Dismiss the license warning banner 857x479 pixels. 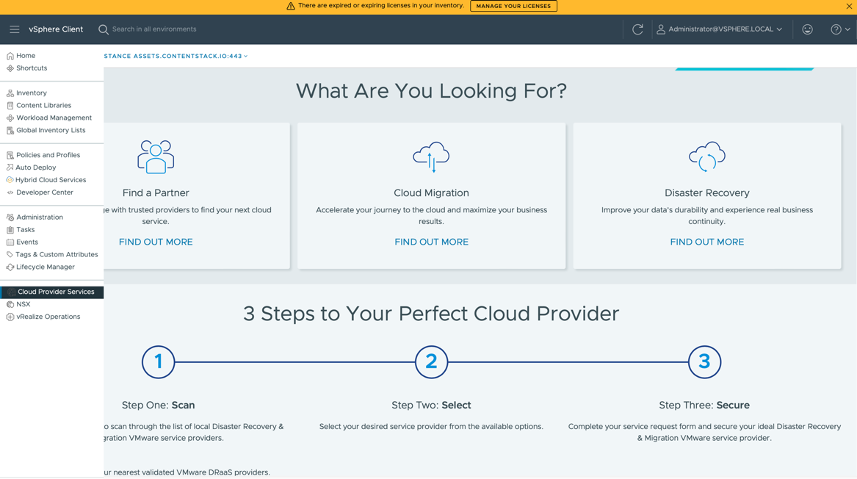tap(849, 6)
